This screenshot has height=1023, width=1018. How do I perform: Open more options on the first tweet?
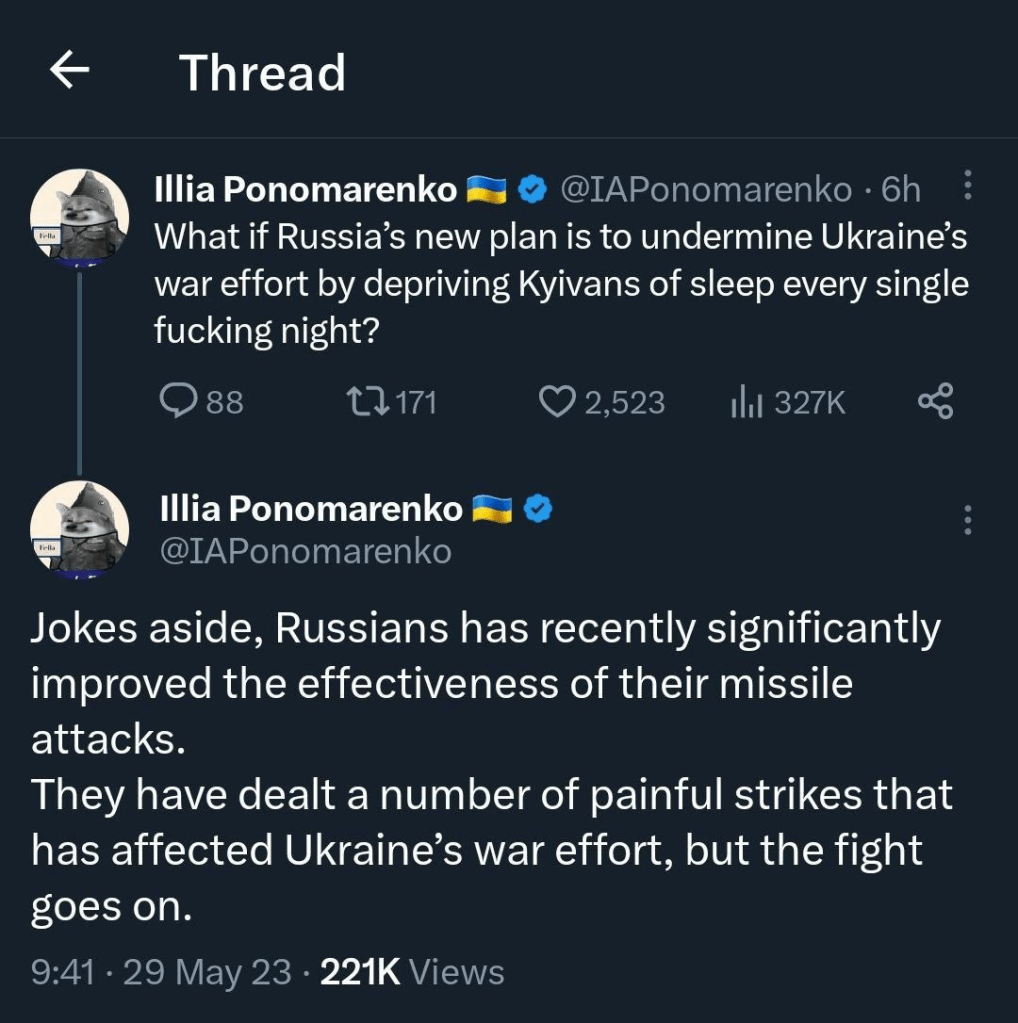(966, 186)
